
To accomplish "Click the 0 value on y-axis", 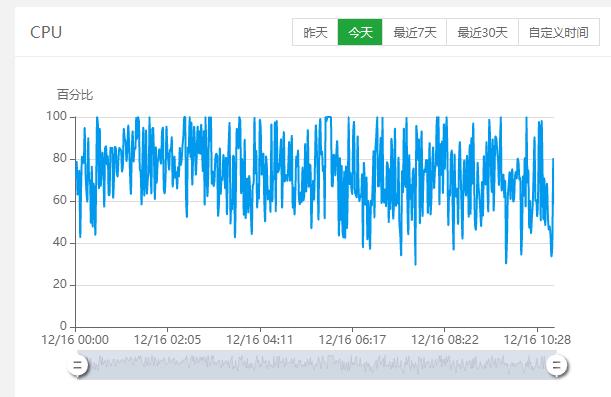I will tap(64, 326).
